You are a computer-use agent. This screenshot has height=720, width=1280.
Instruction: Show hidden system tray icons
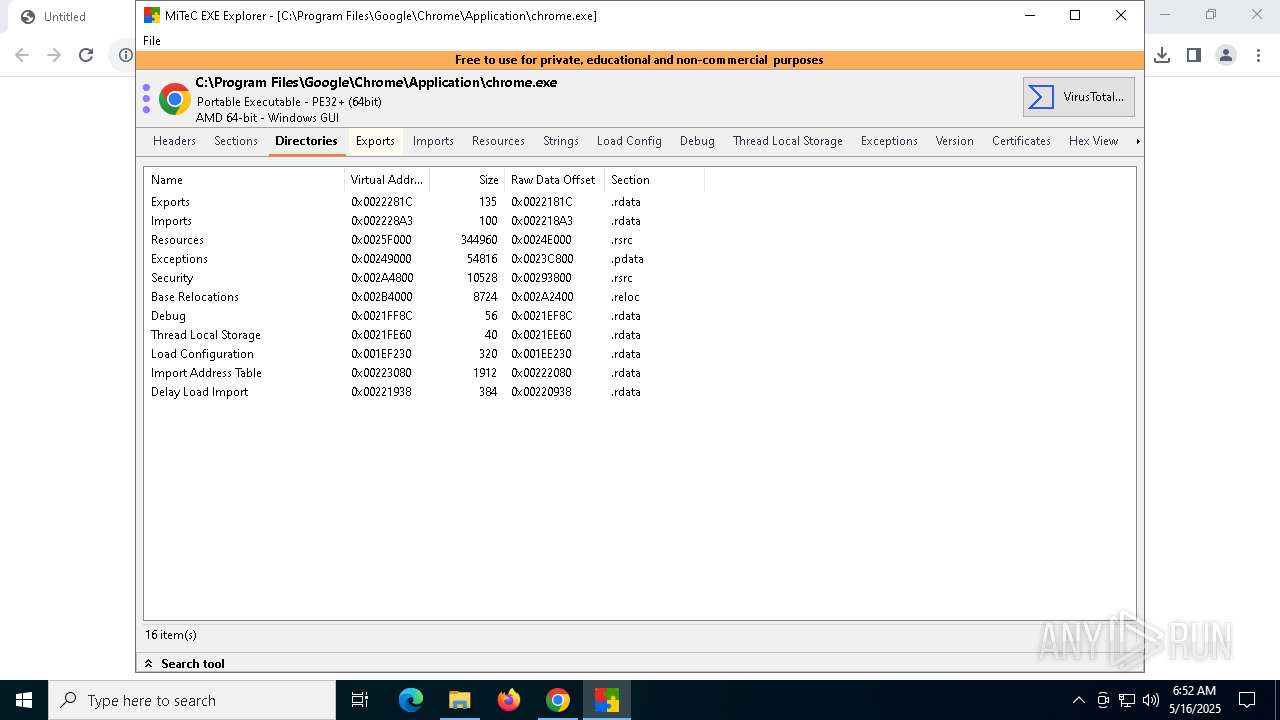[x=1078, y=700]
